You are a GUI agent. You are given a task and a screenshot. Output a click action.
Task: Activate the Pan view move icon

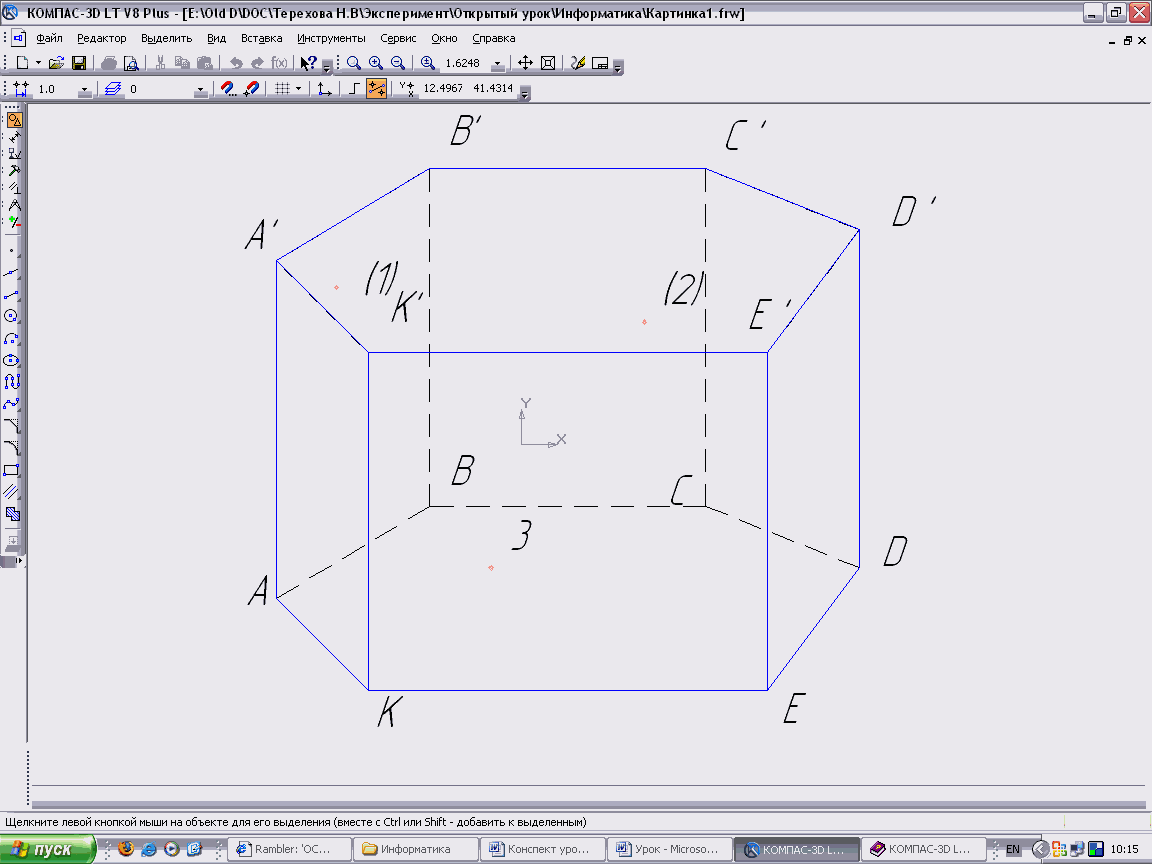coord(525,63)
